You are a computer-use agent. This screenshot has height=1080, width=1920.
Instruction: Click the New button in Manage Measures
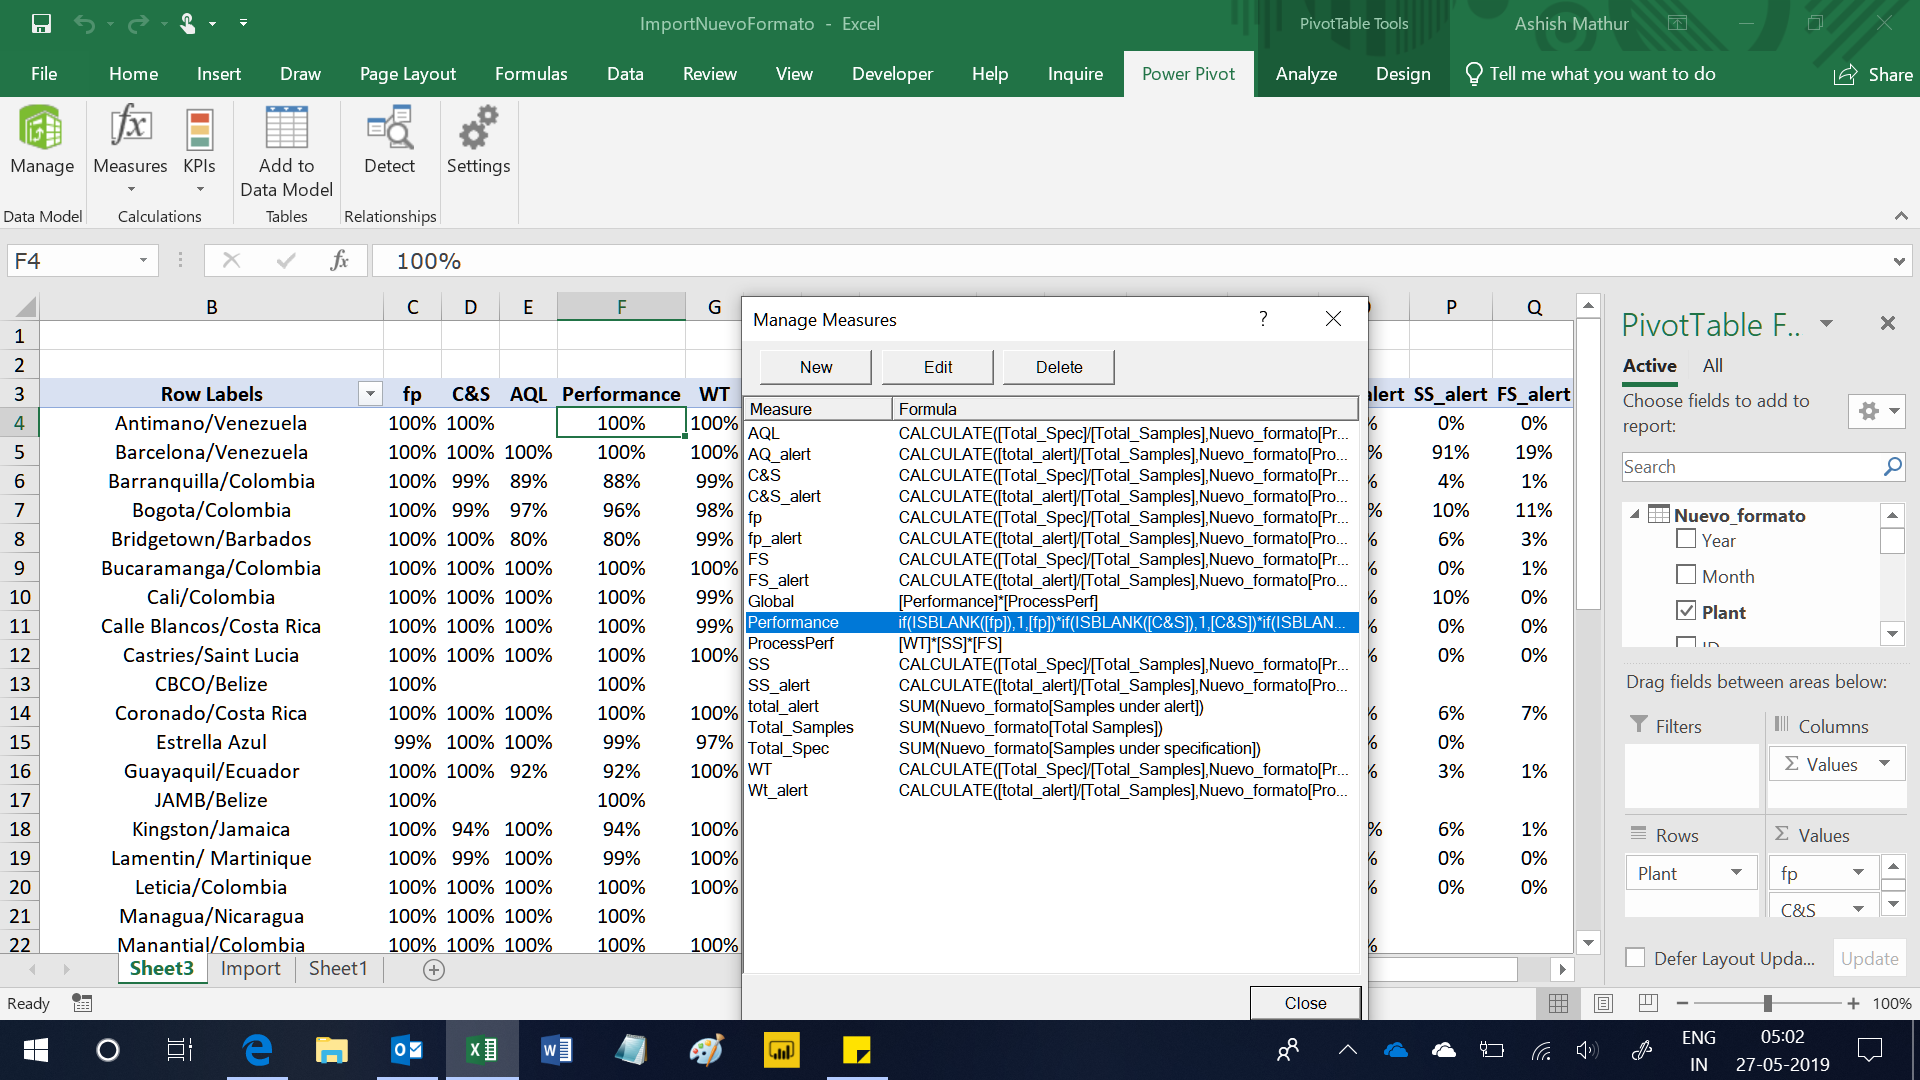pyautogui.click(x=815, y=367)
